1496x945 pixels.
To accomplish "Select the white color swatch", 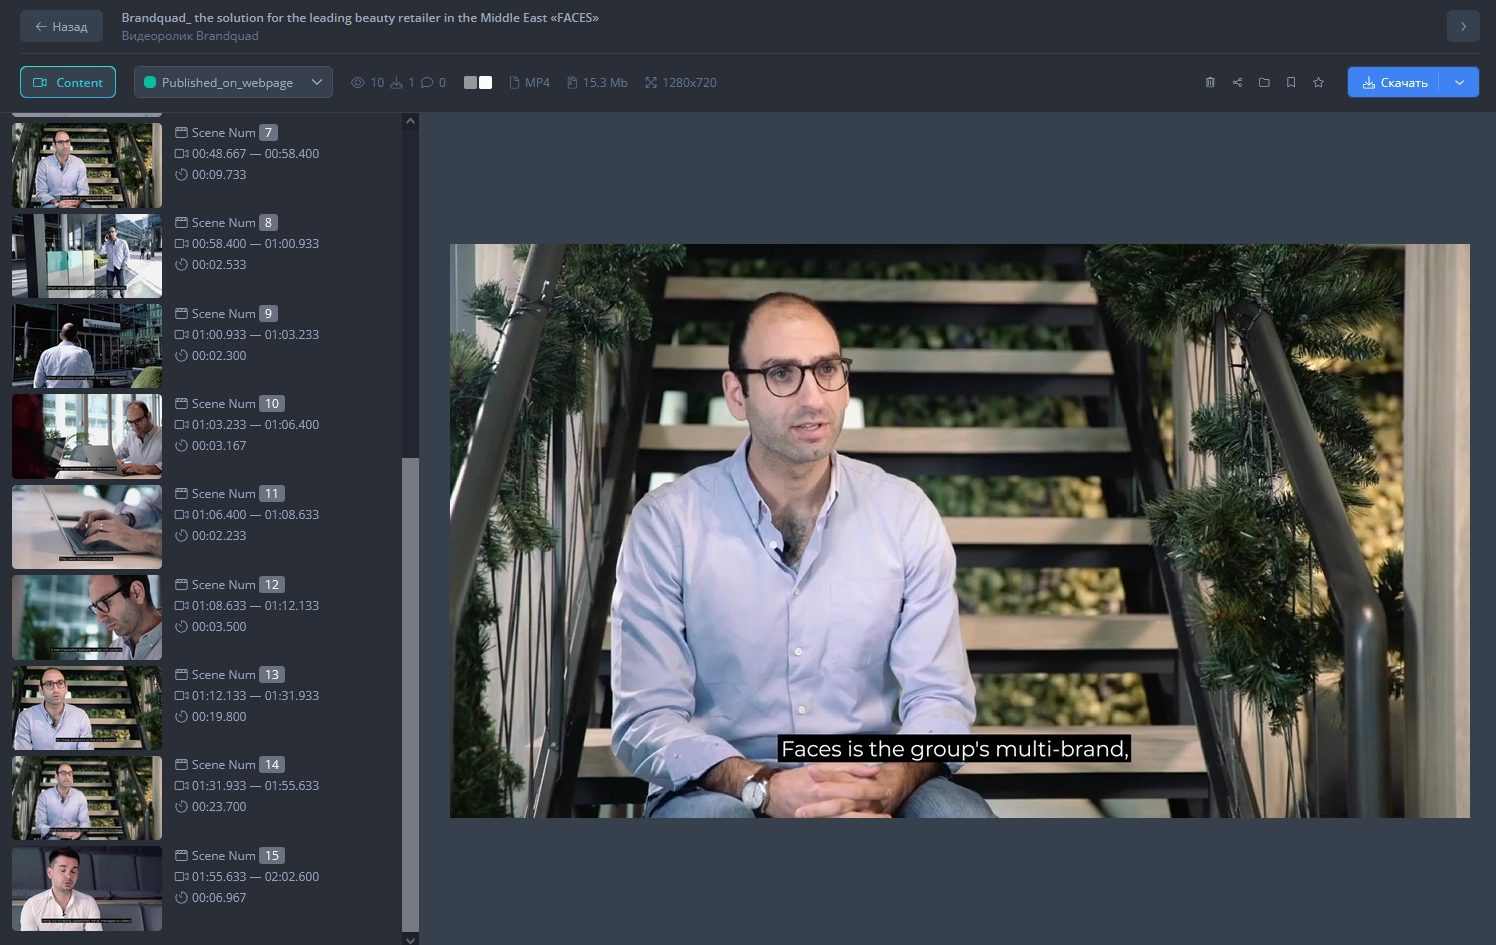I will tap(486, 82).
